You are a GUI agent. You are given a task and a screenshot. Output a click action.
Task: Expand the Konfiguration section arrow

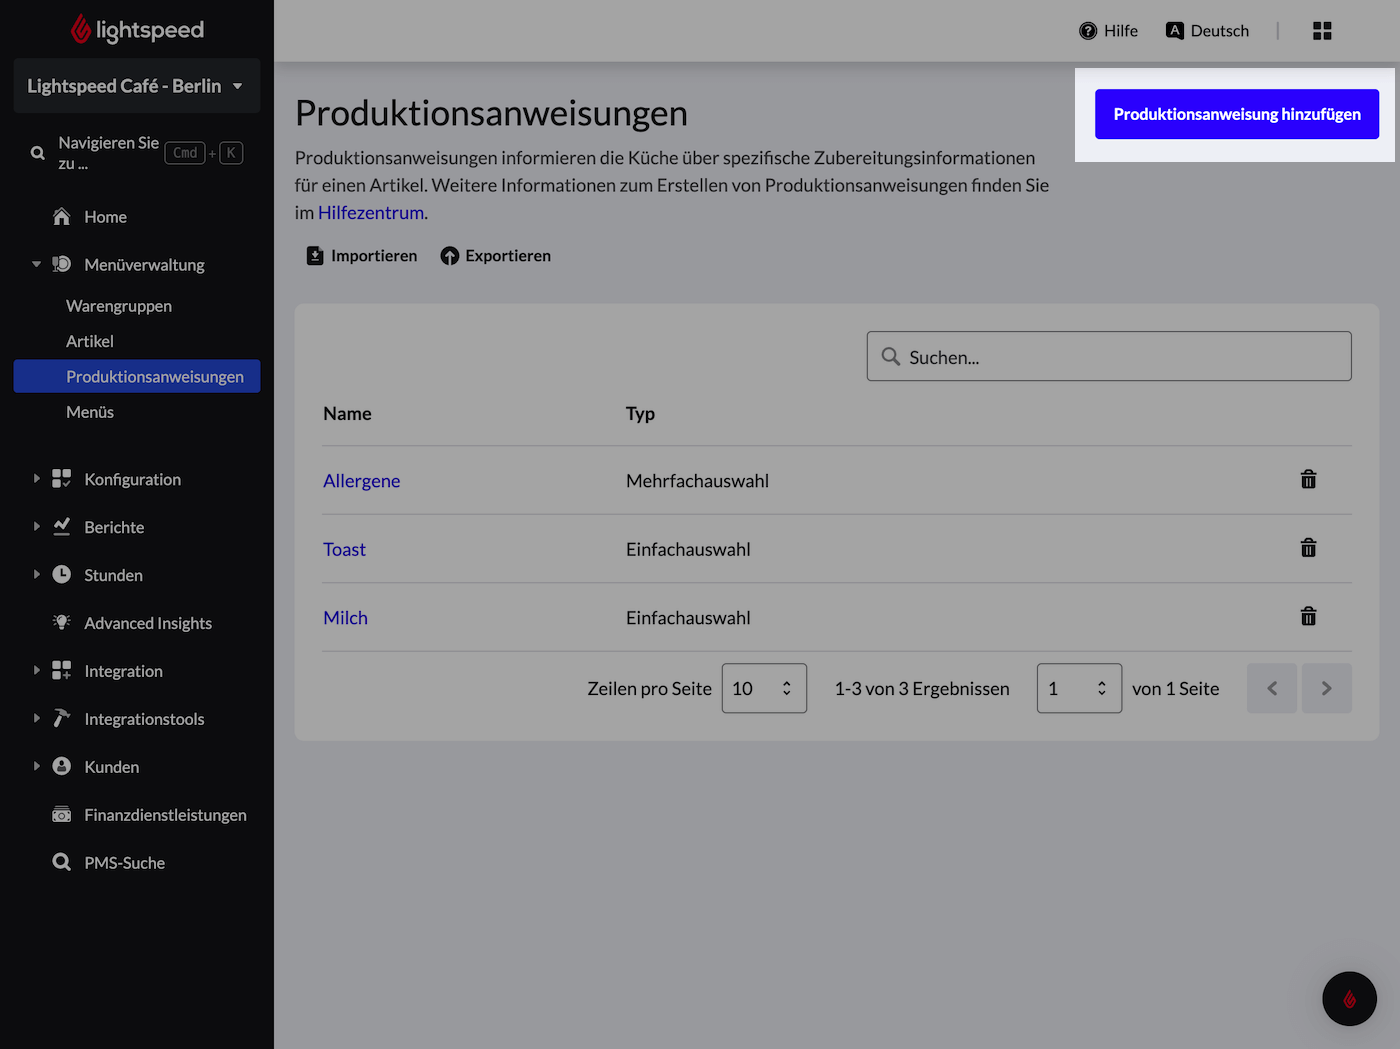pos(37,479)
